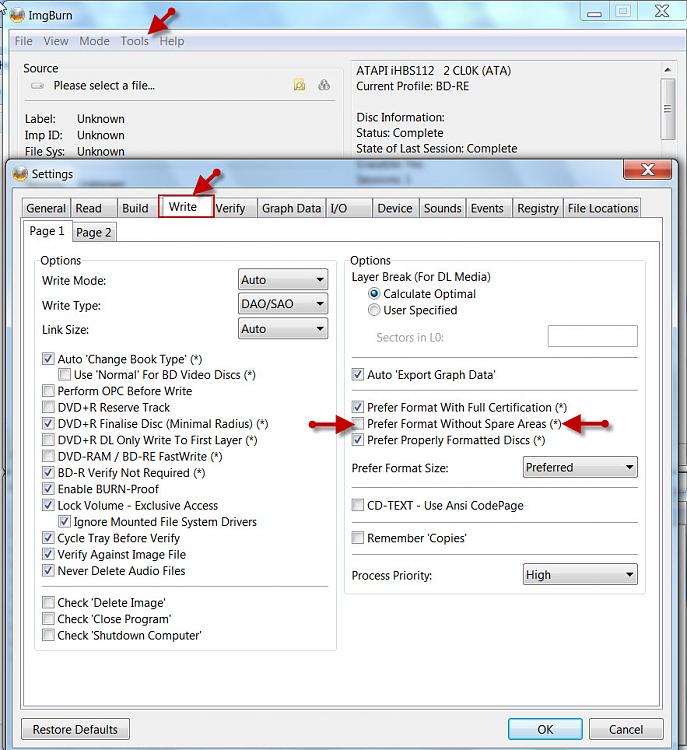Check Prefer Format Without Spare Areas
The height and width of the screenshot is (750, 687).
pyautogui.click(x=357, y=423)
